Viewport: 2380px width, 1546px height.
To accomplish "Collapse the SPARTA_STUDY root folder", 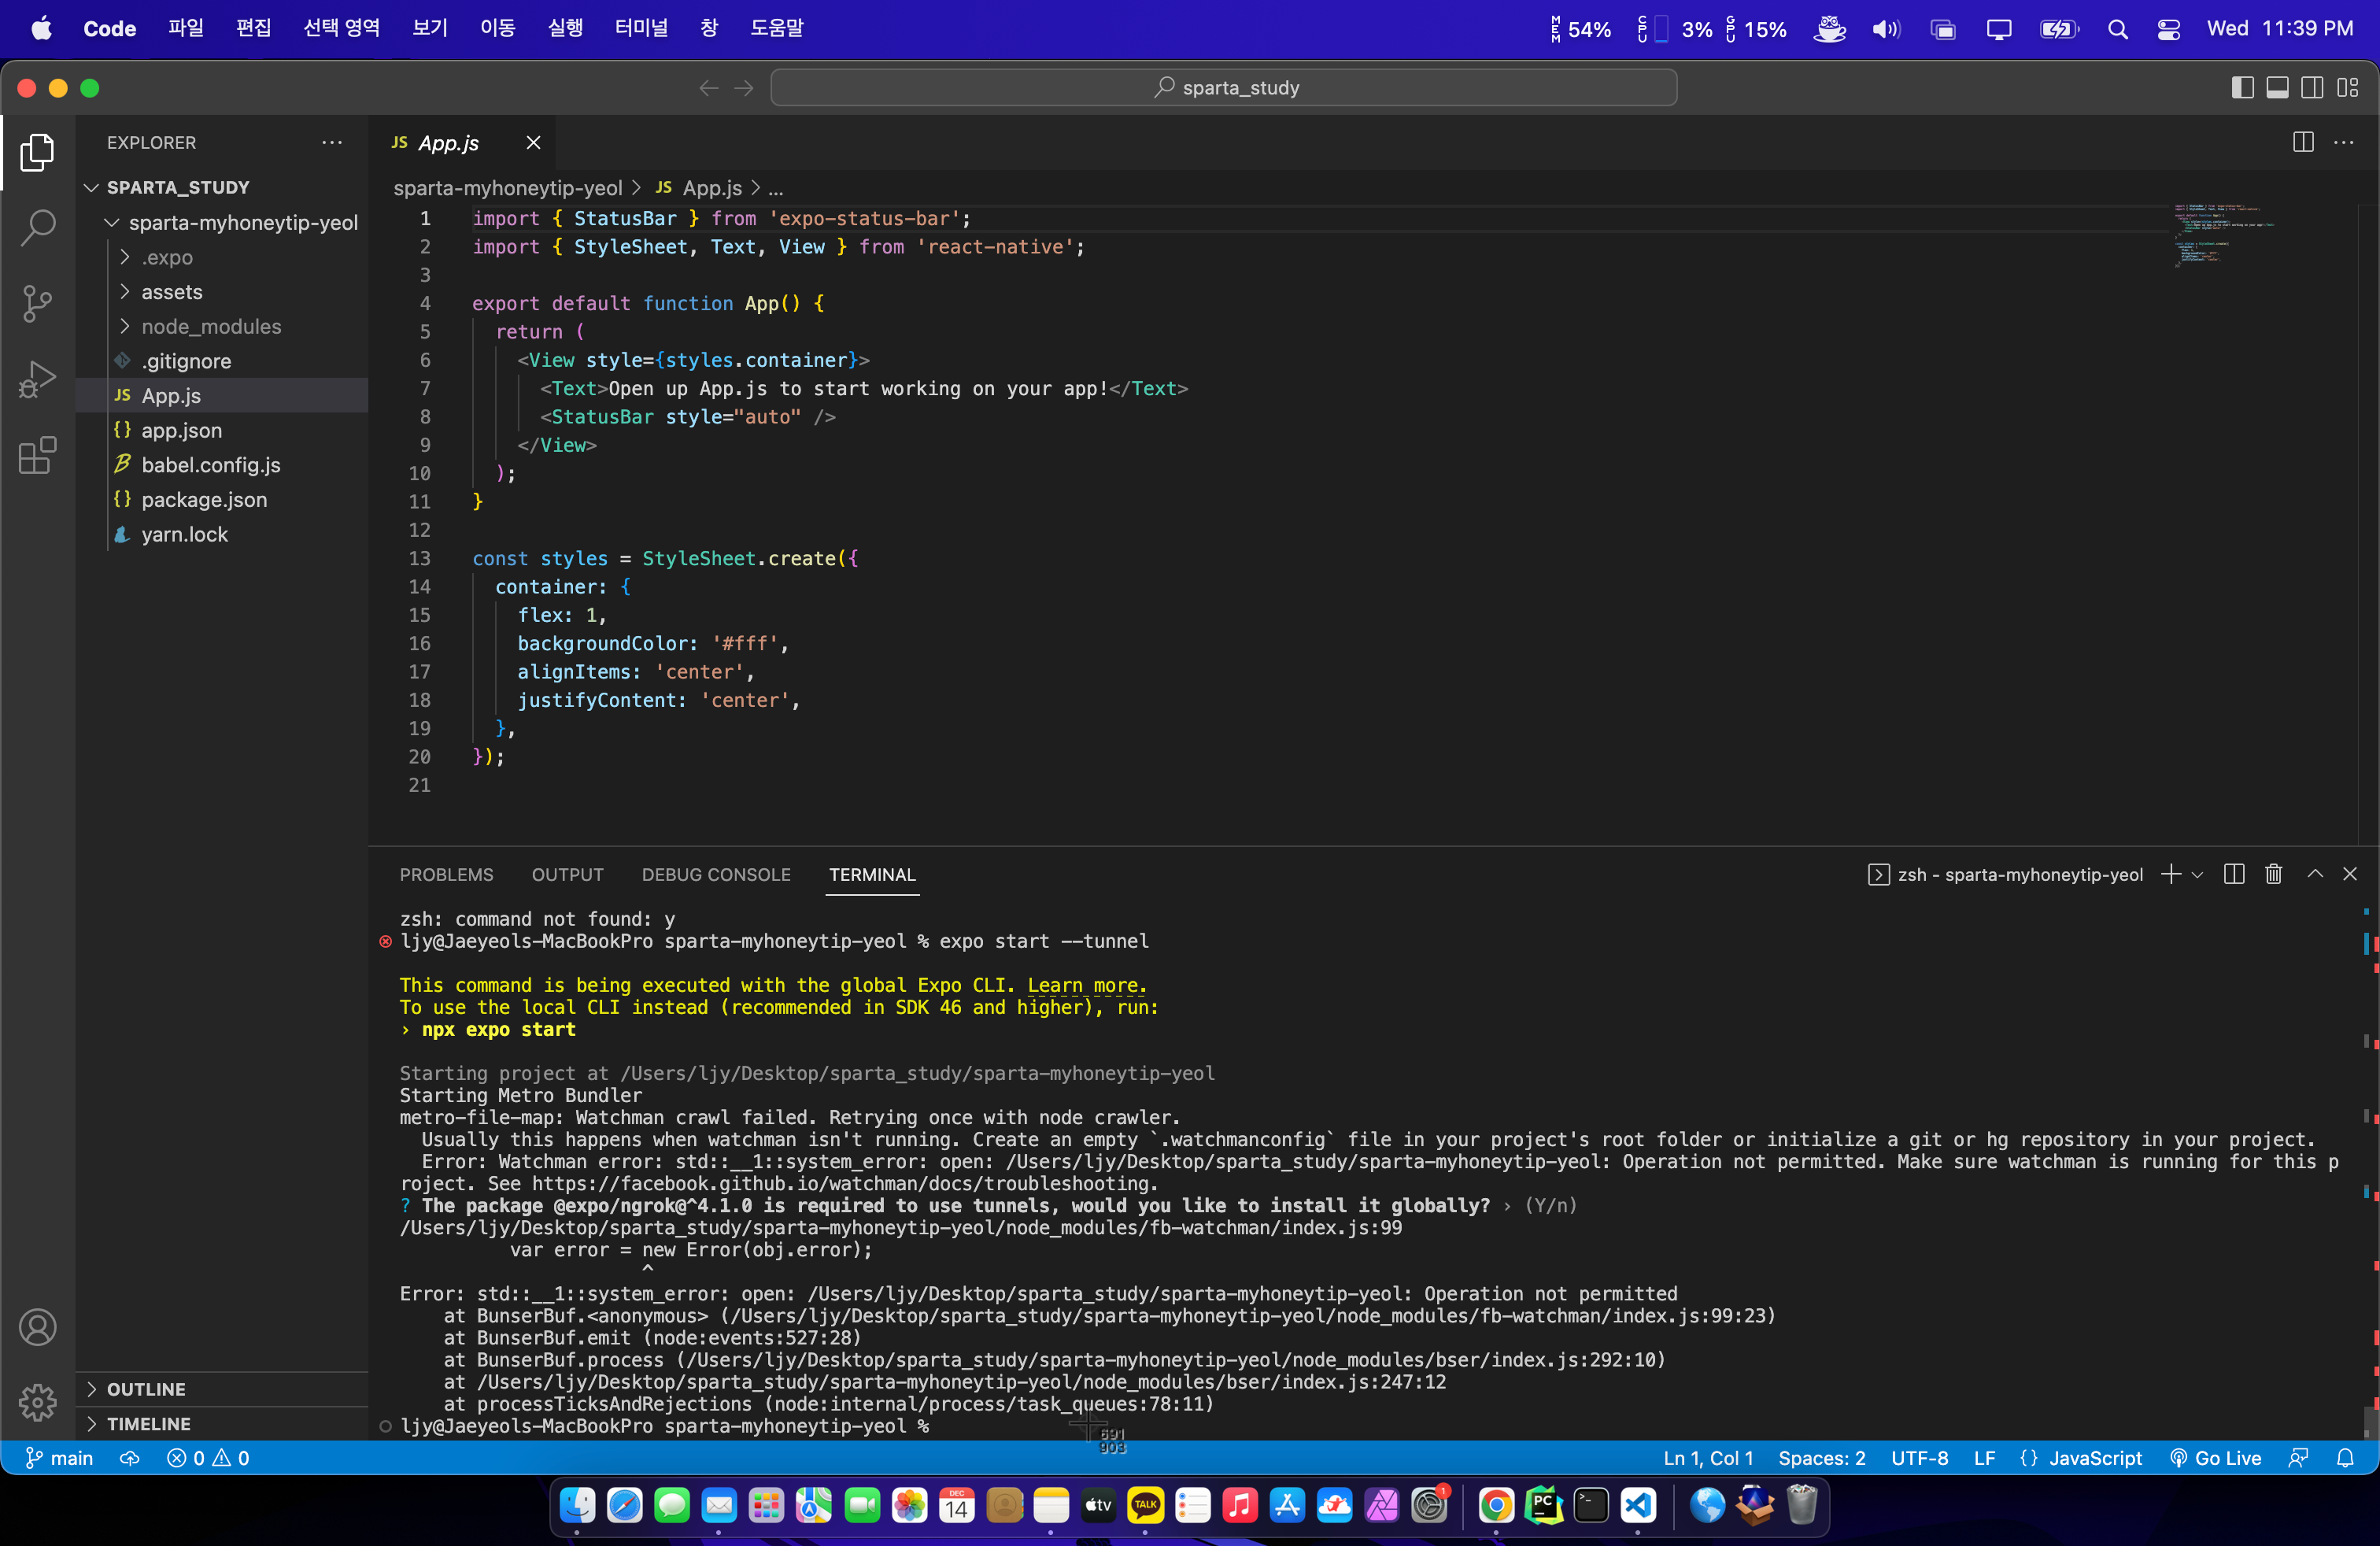I will click(221, 187).
